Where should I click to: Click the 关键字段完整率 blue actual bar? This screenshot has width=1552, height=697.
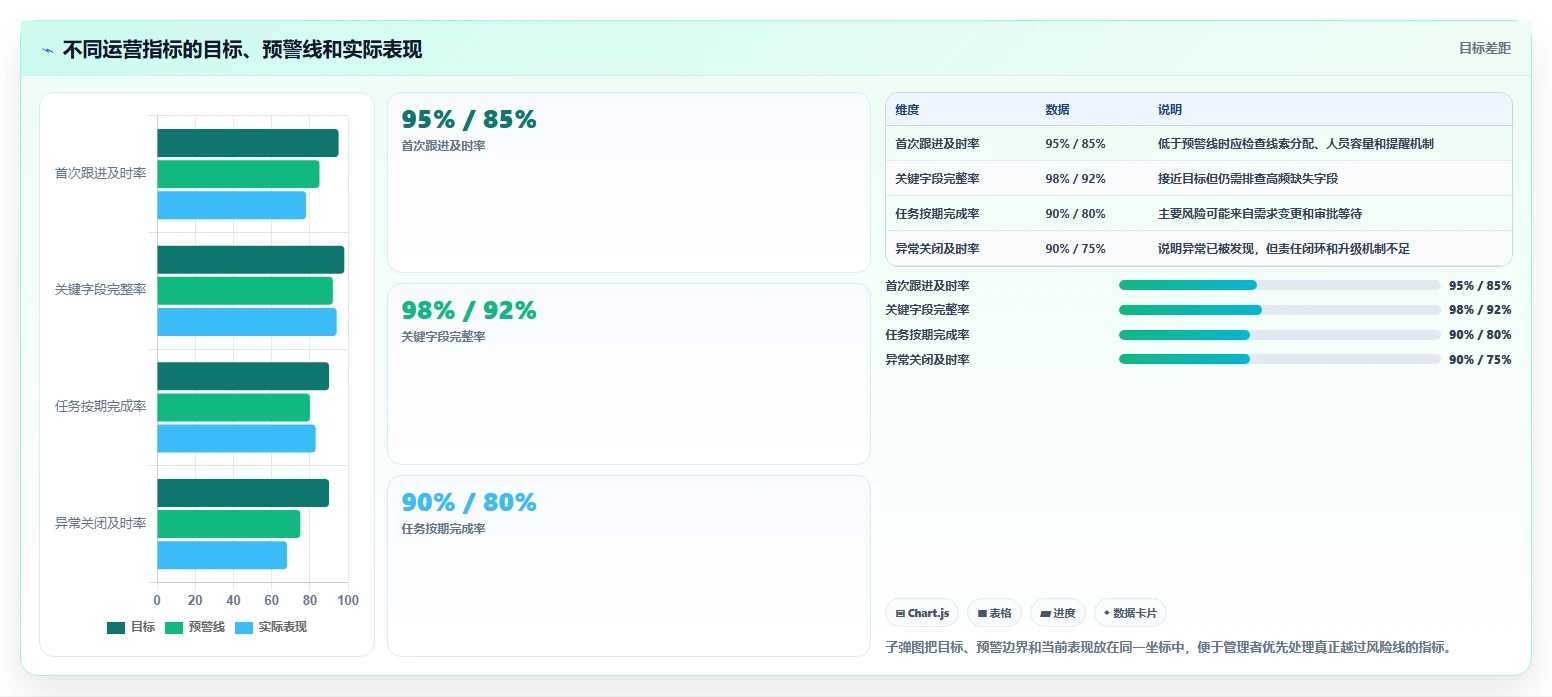click(247, 322)
